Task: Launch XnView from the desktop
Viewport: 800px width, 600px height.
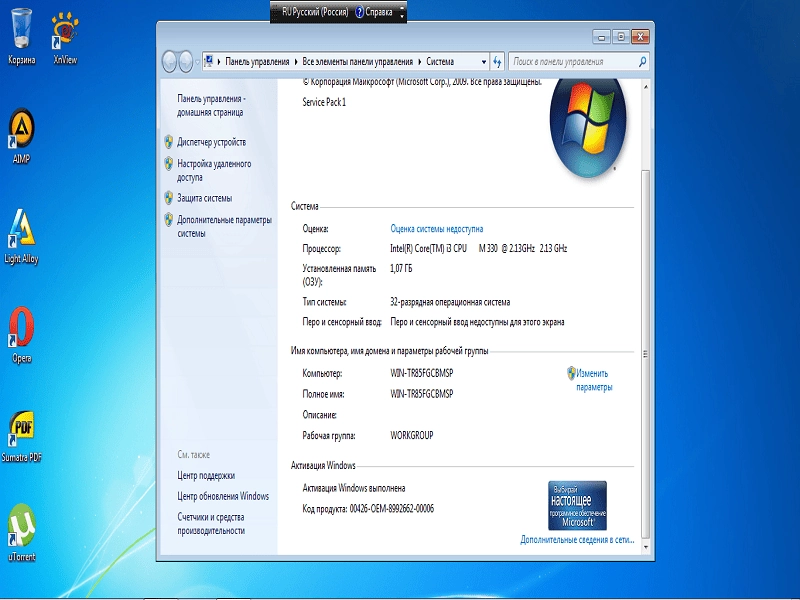Action: pyautogui.click(x=65, y=37)
